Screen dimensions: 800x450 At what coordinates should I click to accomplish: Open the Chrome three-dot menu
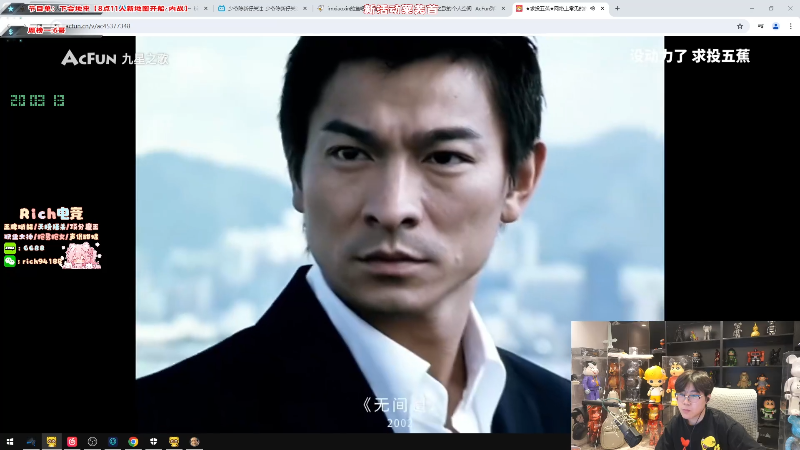pyautogui.click(x=790, y=26)
